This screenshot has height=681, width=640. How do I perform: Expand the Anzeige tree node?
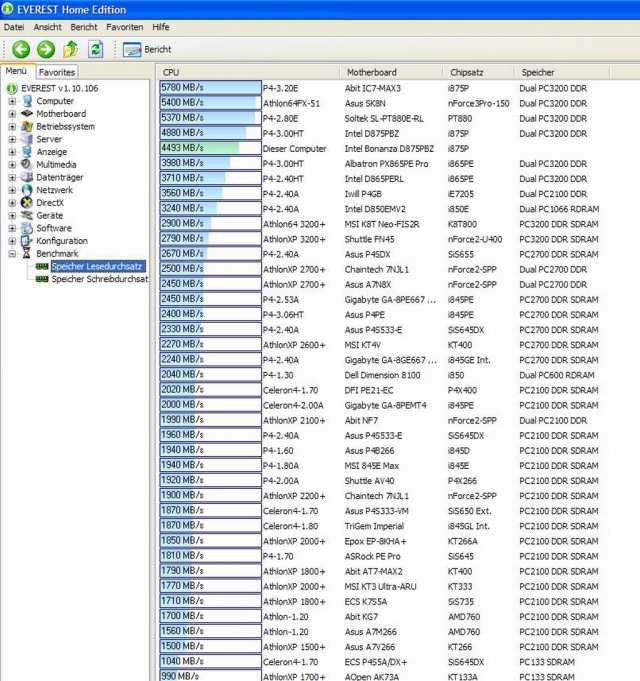pos(12,152)
